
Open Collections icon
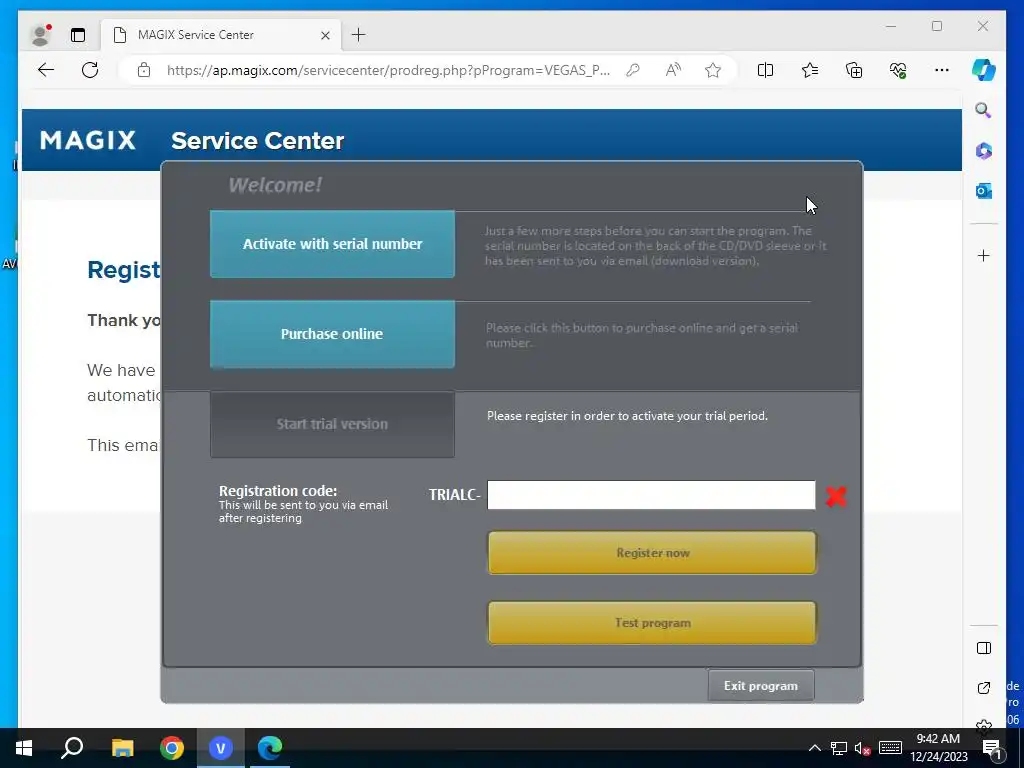854,70
